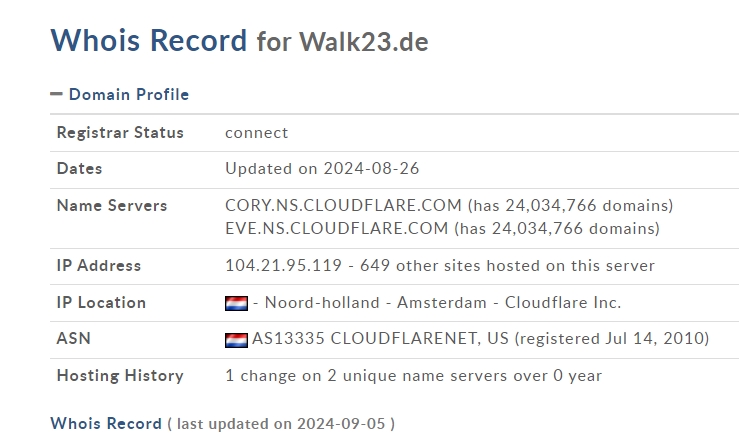Click the Whois Record page title
739x439 pixels.
coord(148,40)
